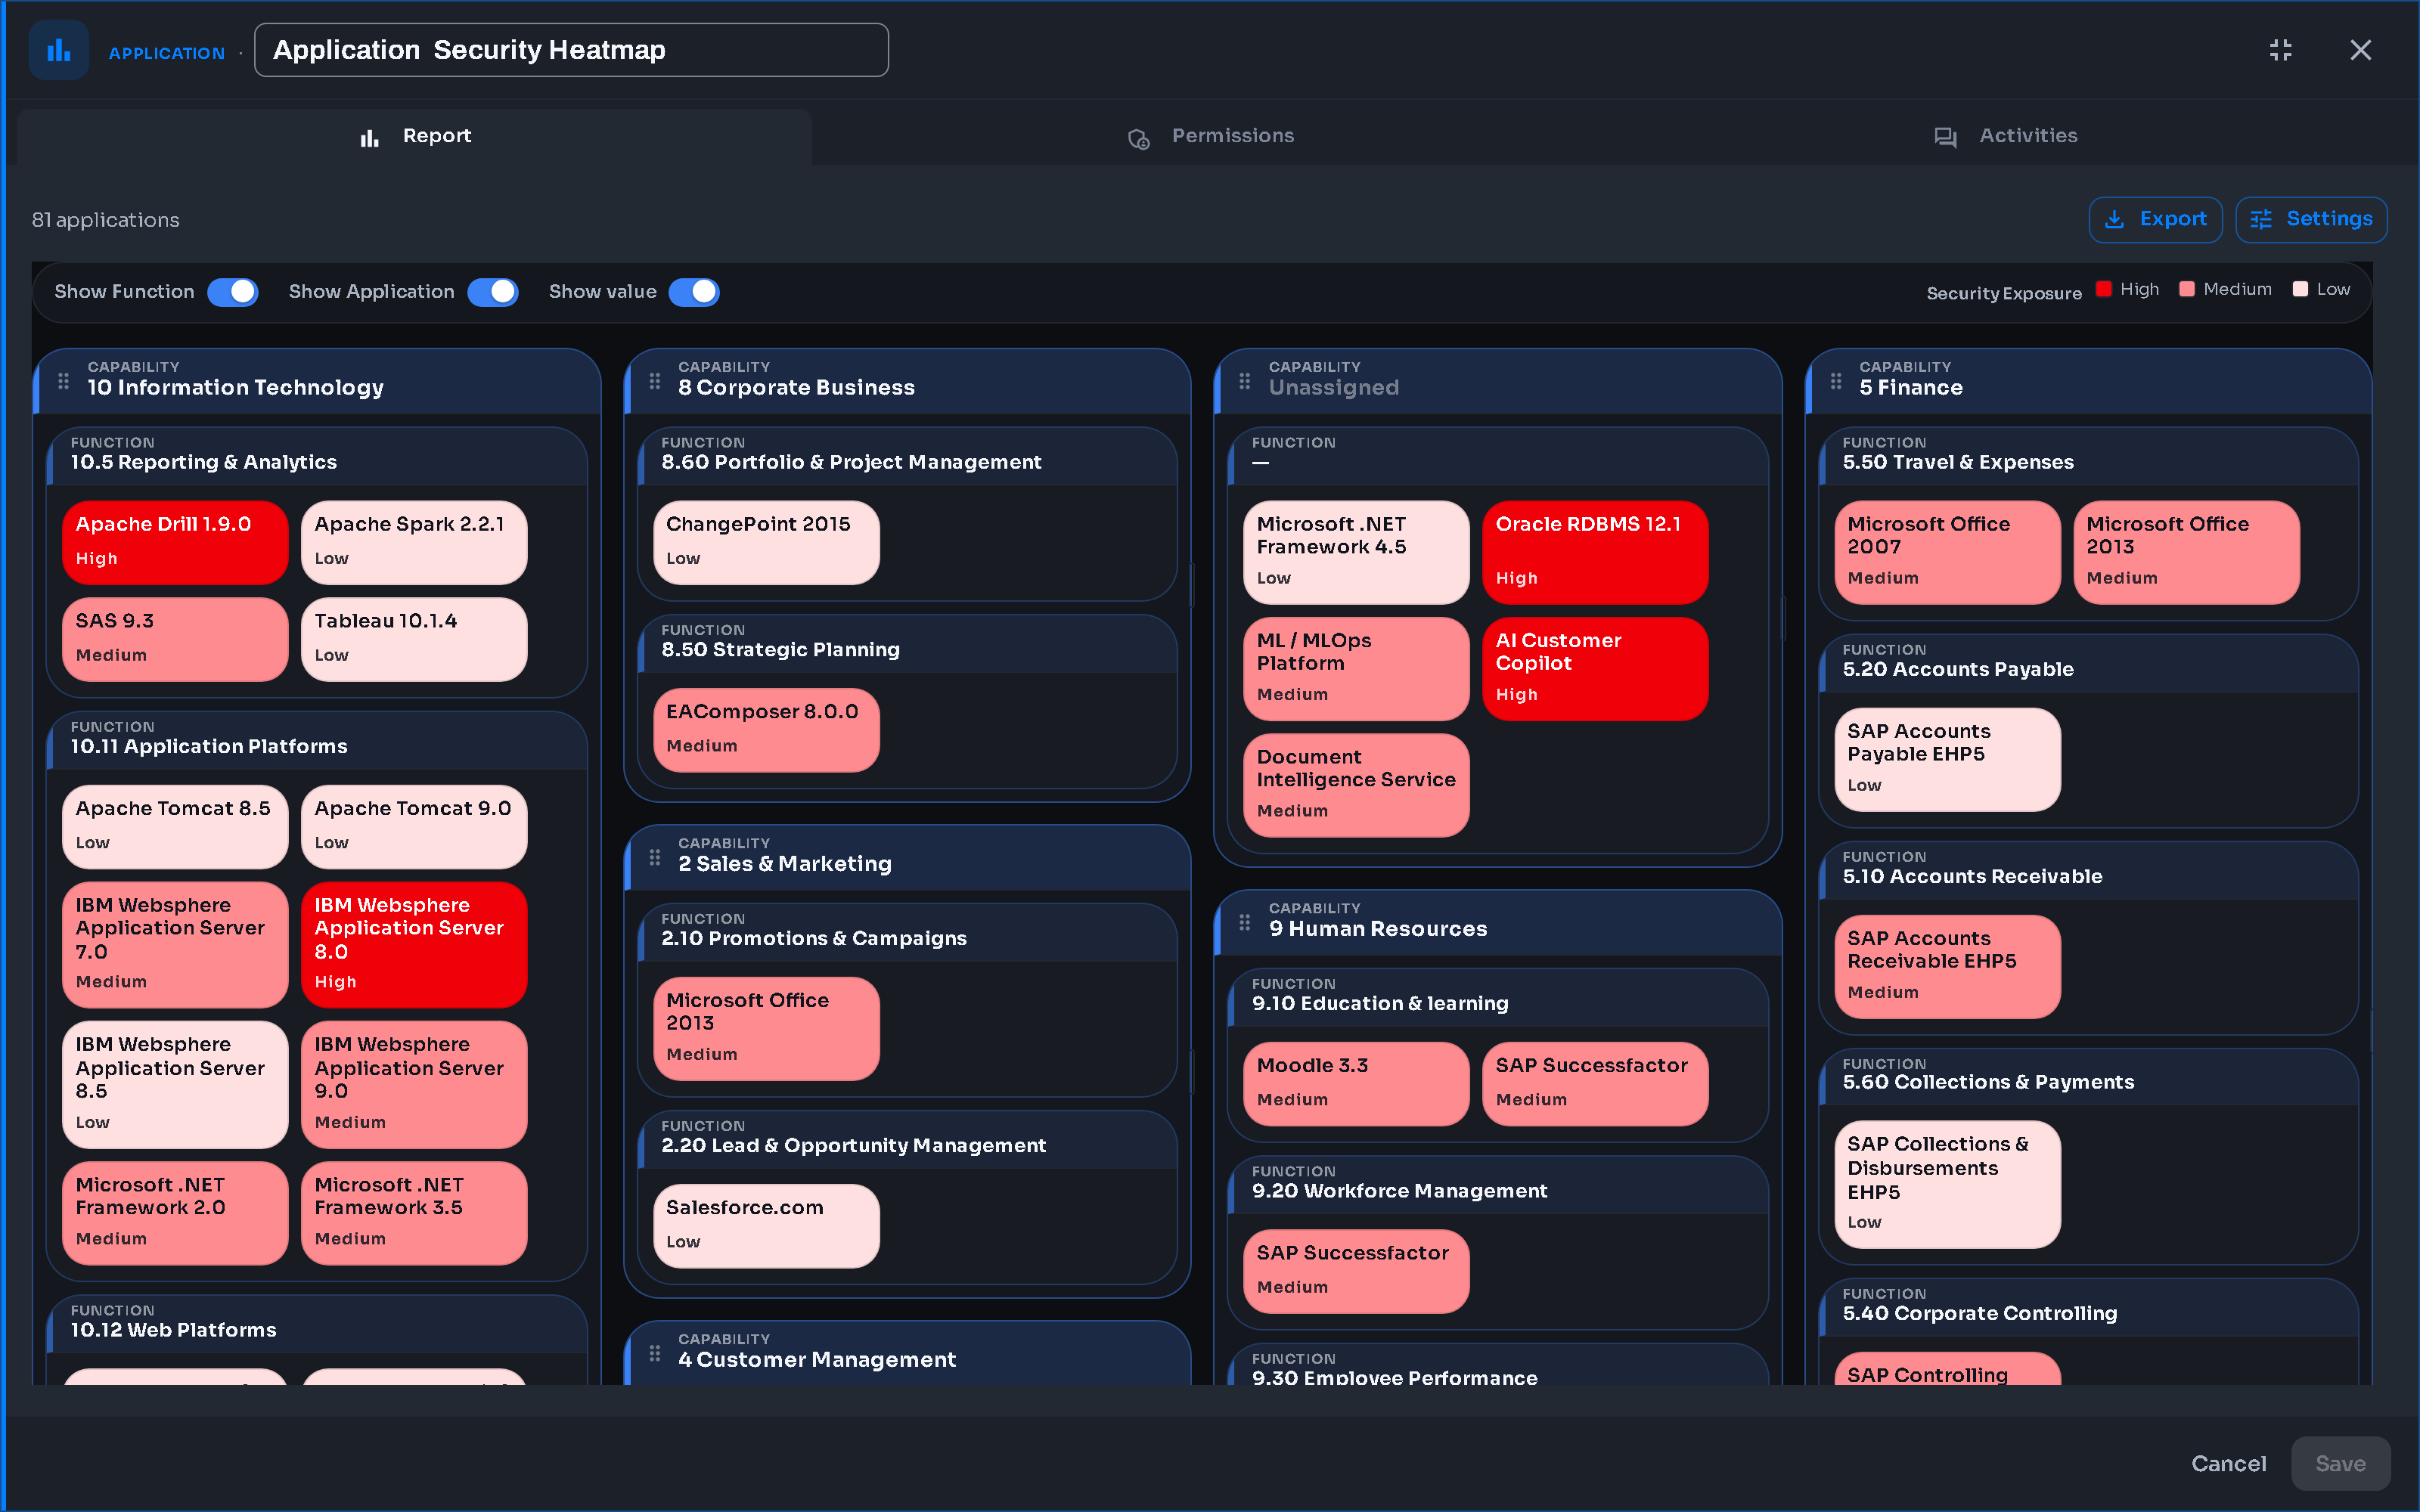Viewport: 2420px width, 1512px height.
Task: Select the Apache Tomcat 9.0 card
Action: coord(414,826)
